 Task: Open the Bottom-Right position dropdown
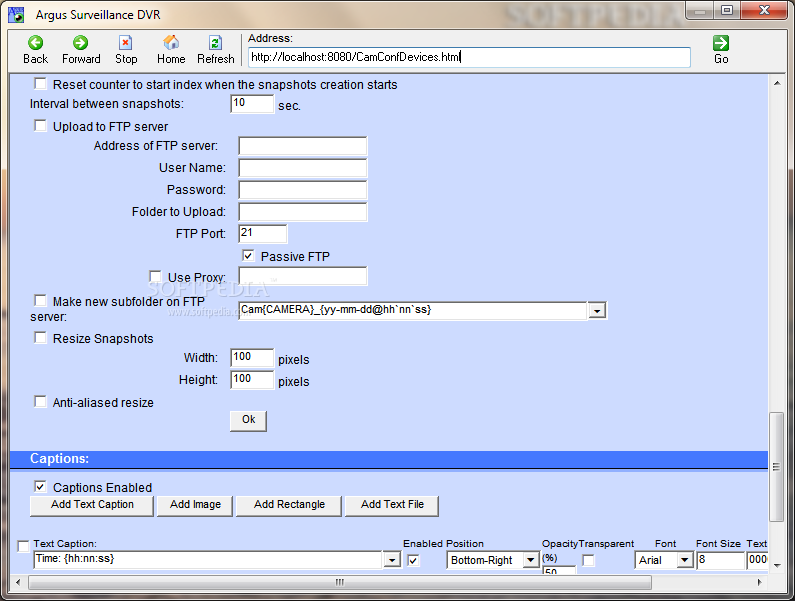coord(530,560)
